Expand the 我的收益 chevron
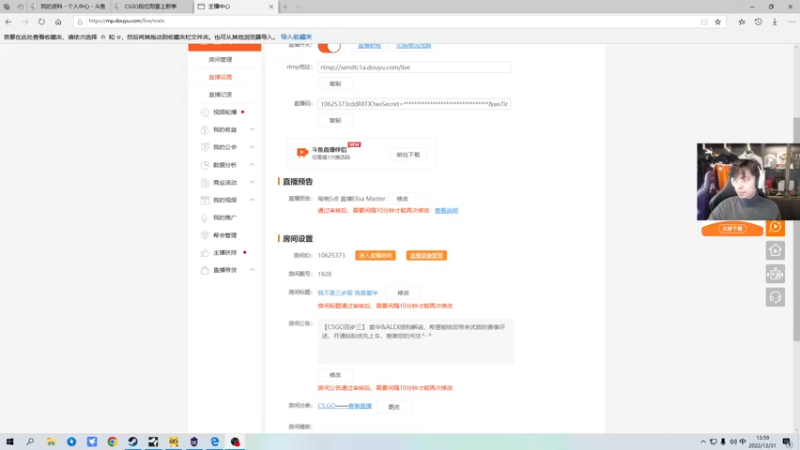The height and width of the screenshot is (450, 800). [x=252, y=130]
